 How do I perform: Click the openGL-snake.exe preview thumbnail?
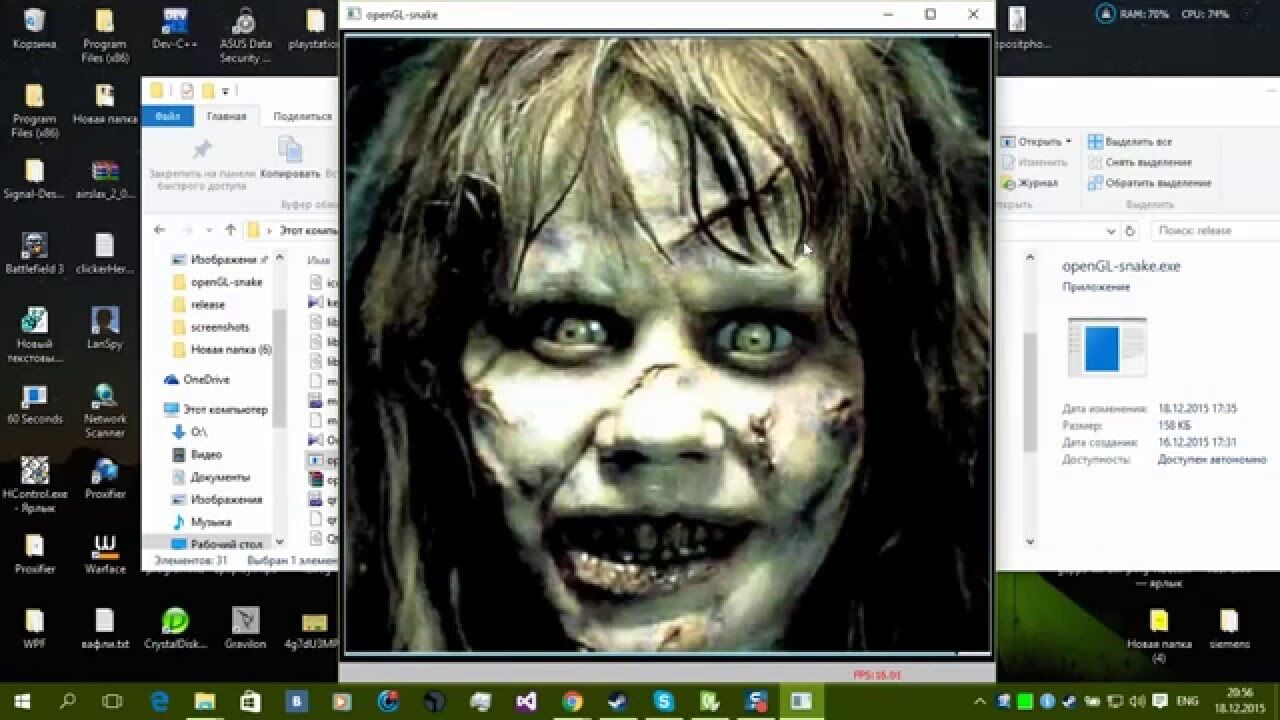pyautogui.click(x=1107, y=347)
